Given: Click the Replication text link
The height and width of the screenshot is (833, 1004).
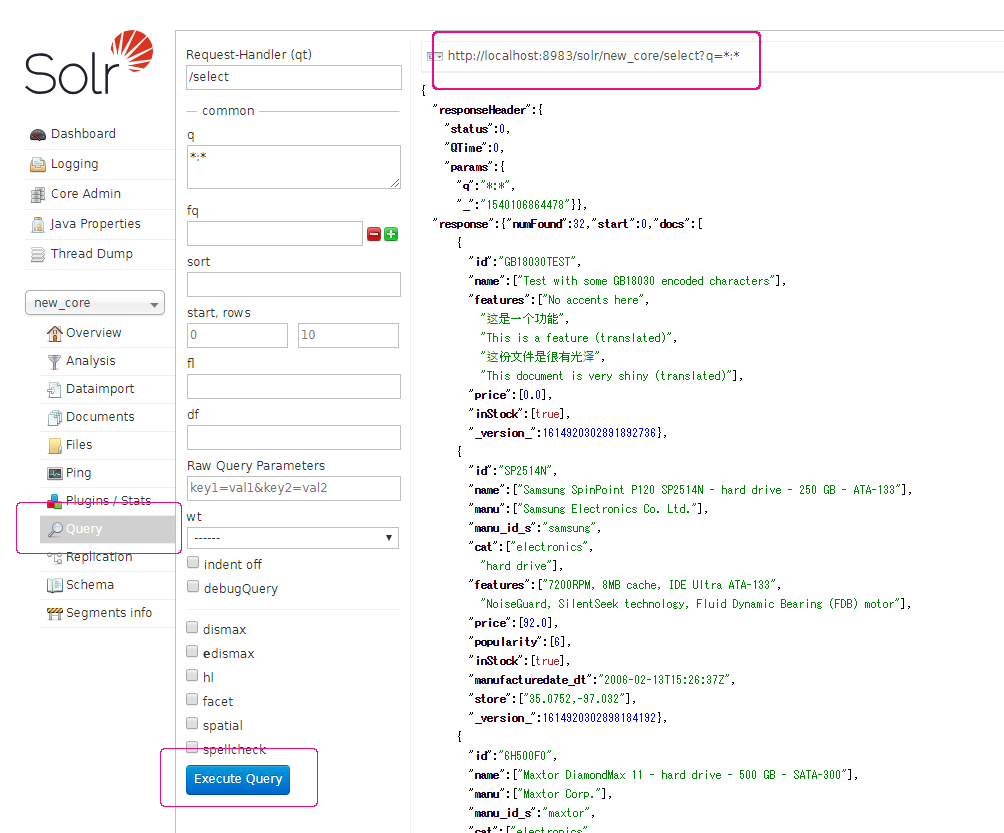Looking at the screenshot, I should tap(99, 557).
